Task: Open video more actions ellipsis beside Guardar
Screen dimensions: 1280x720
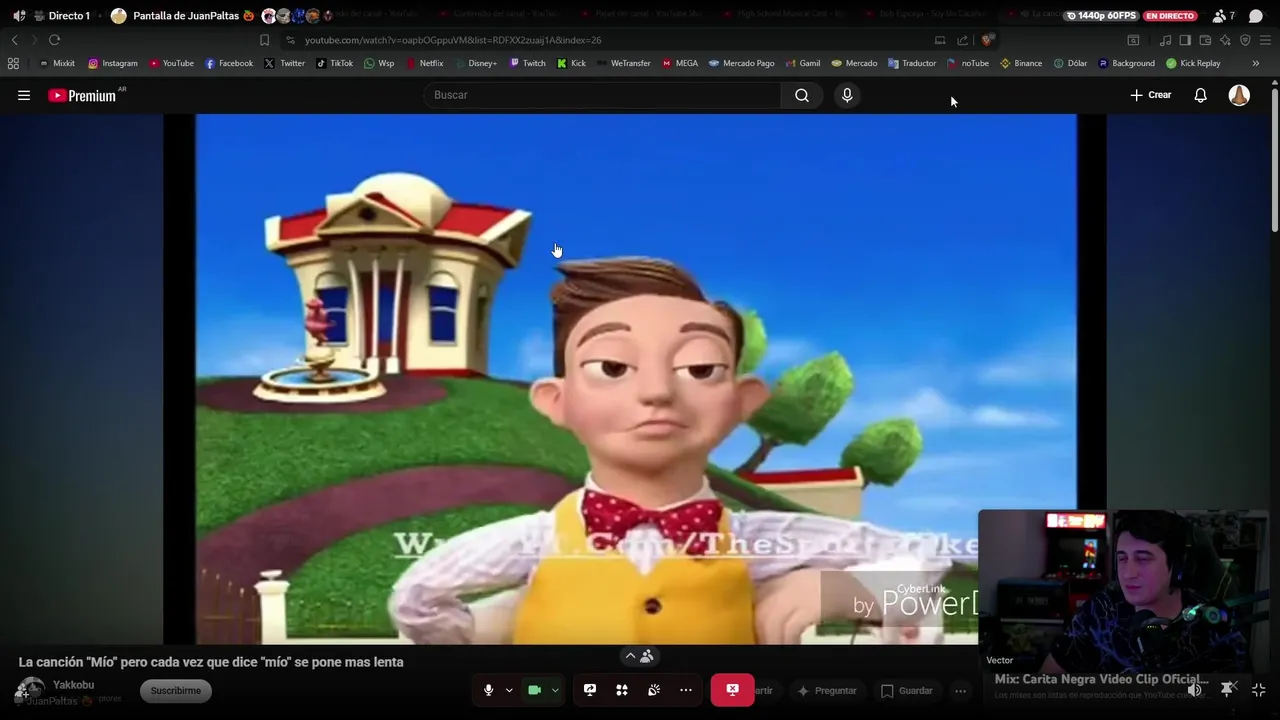Action: [x=960, y=691]
